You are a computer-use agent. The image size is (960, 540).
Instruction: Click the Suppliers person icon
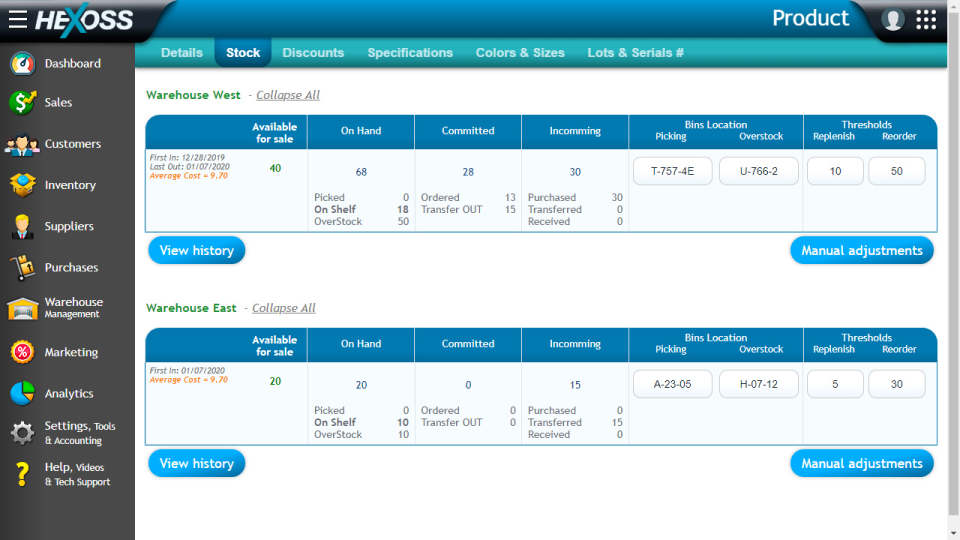tap(23, 227)
